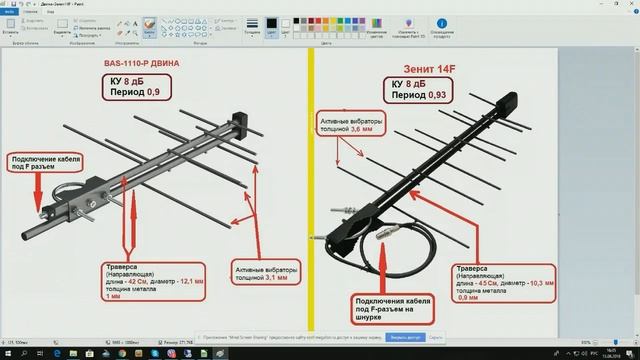Open the Edit colors dialog icon
This screenshot has height=360, width=640.
pos(376,23)
